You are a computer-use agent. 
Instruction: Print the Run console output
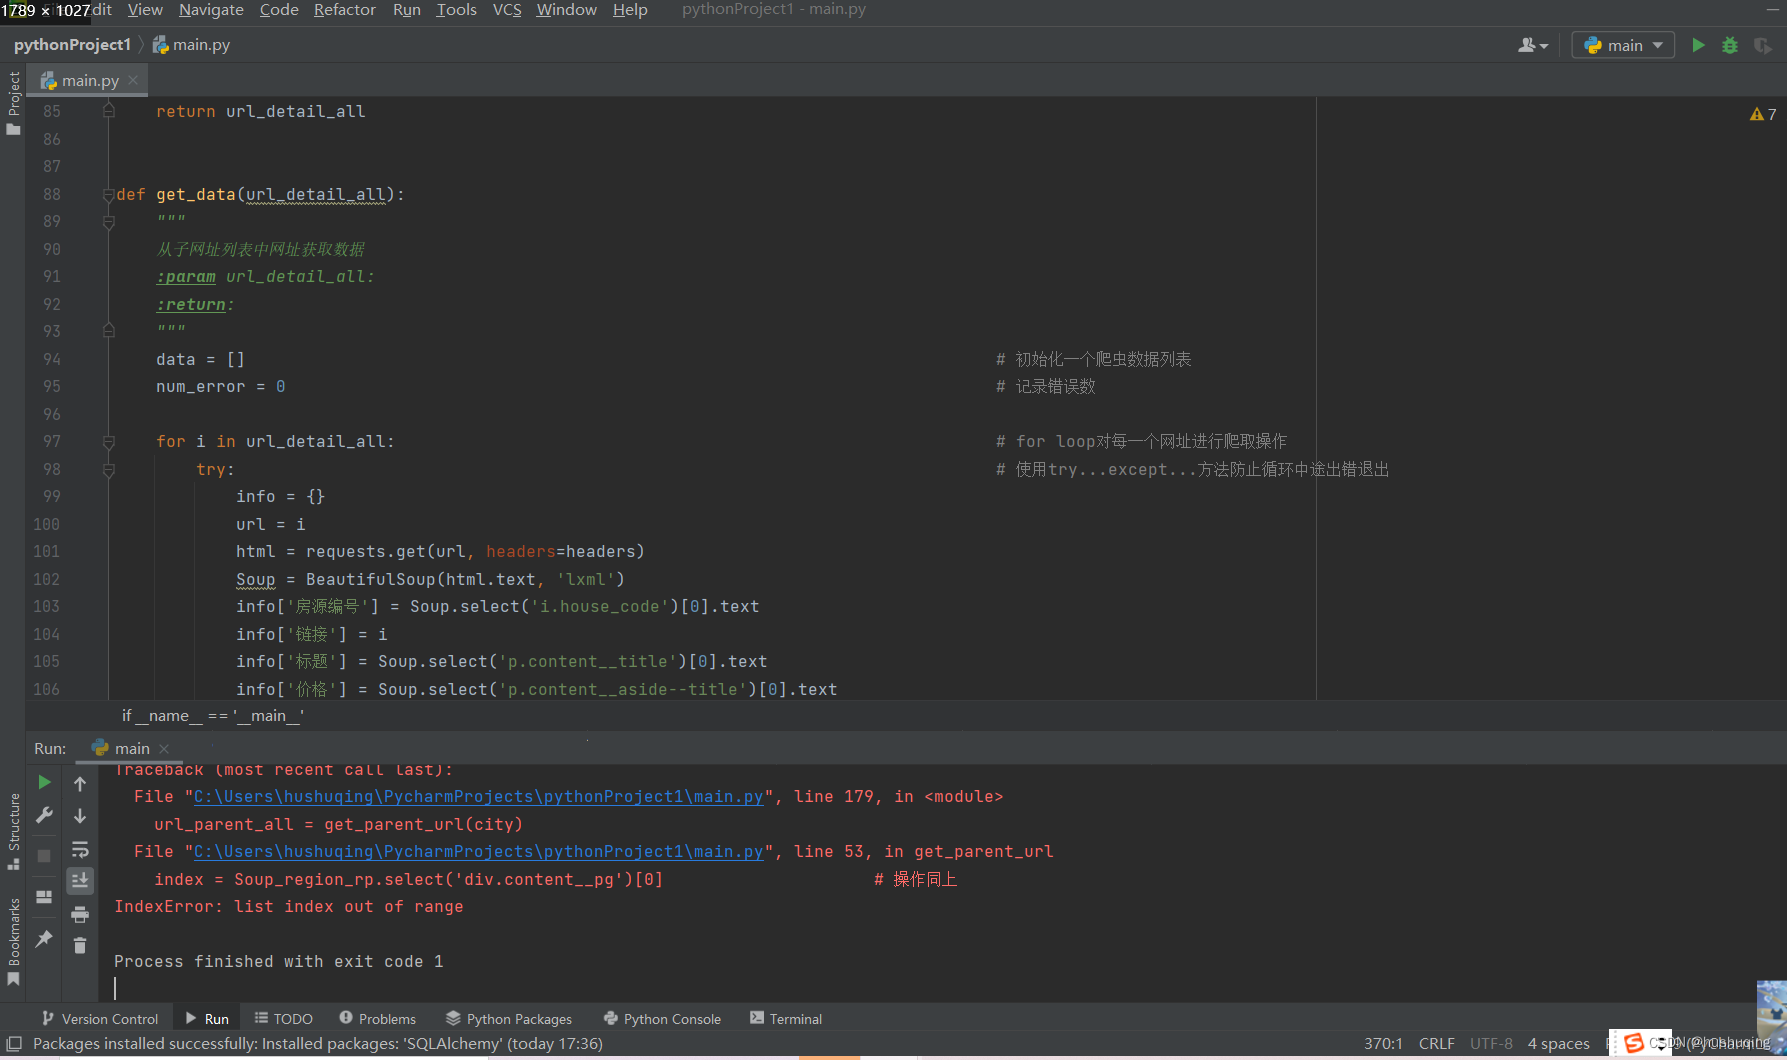[x=80, y=914]
